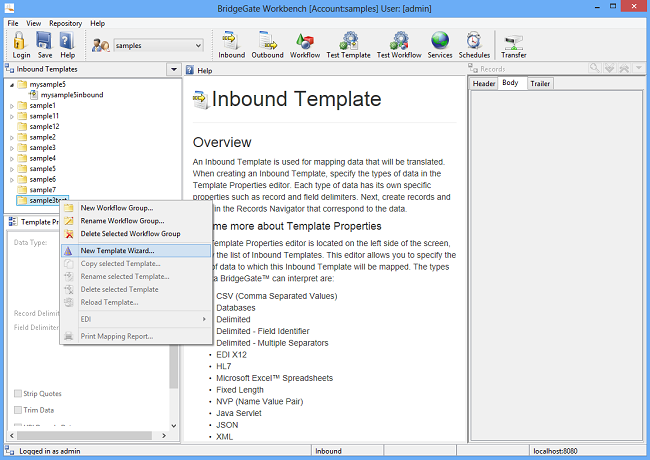This screenshot has height=460, width=650.
Task: Click the Inbound status bar entry
Action: [x=328, y=451]
